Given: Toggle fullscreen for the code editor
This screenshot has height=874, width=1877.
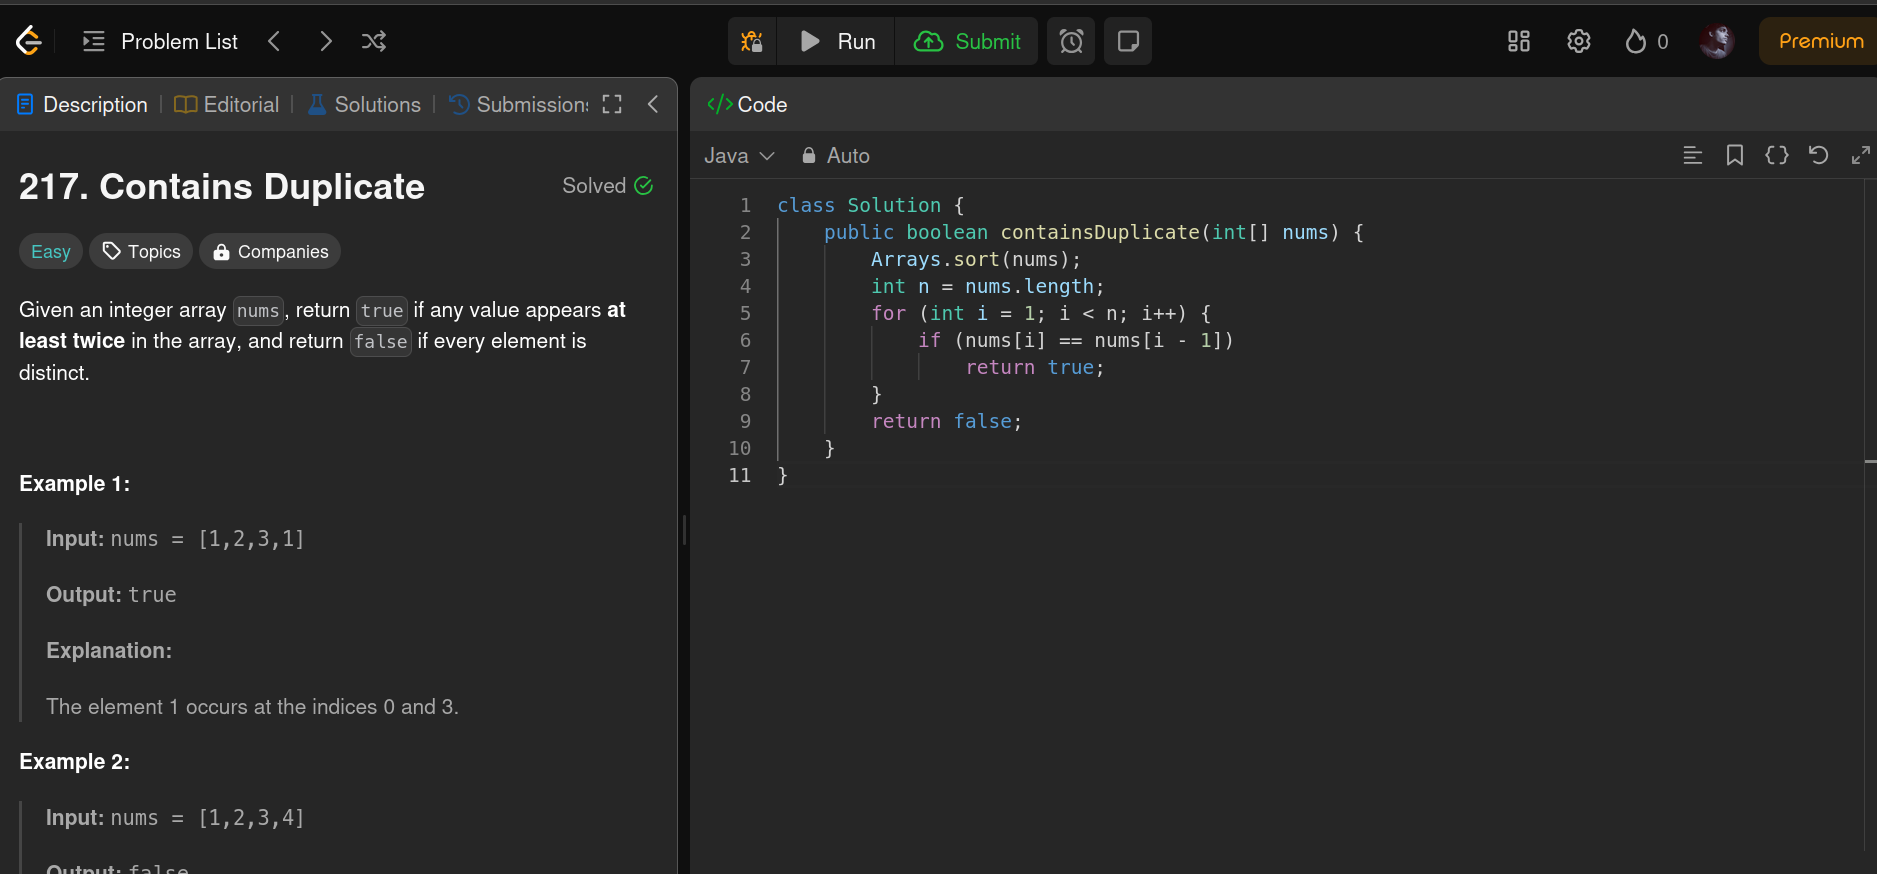Looking at the screenshot, I should click(x=1860, y=155).
